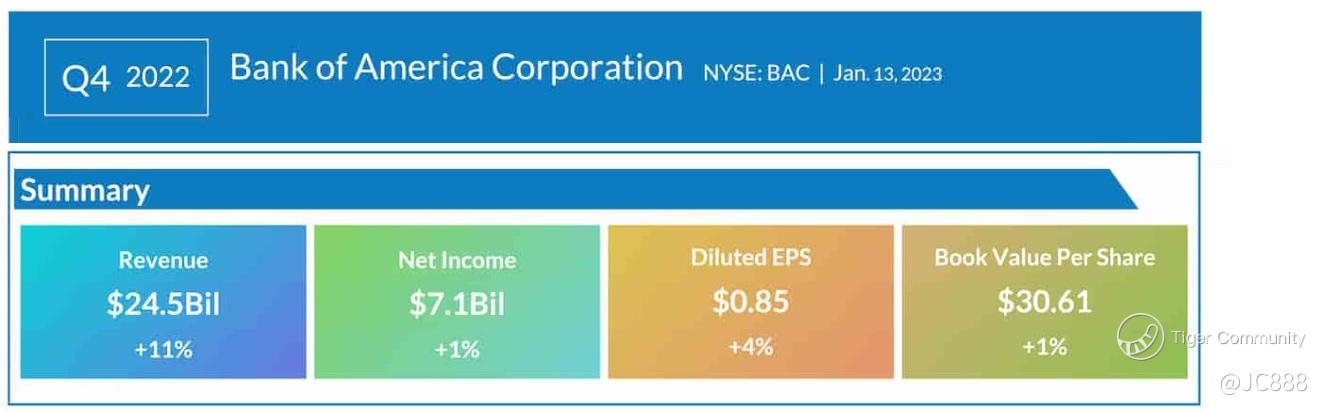Click the $0.85 diluted EPS value
The width and height of the screenshot is (1333, 412).
tap(750, 301)
